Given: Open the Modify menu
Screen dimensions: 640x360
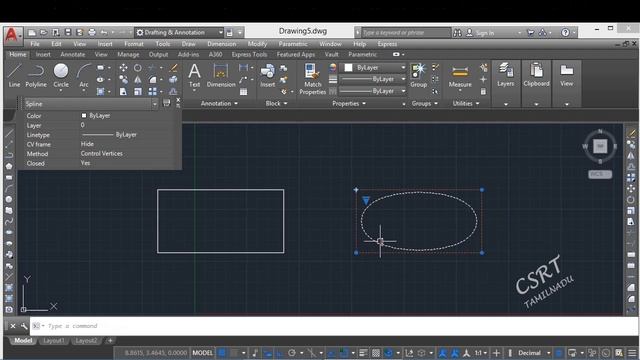Looking at the screenshot, I should pos(257,44).
